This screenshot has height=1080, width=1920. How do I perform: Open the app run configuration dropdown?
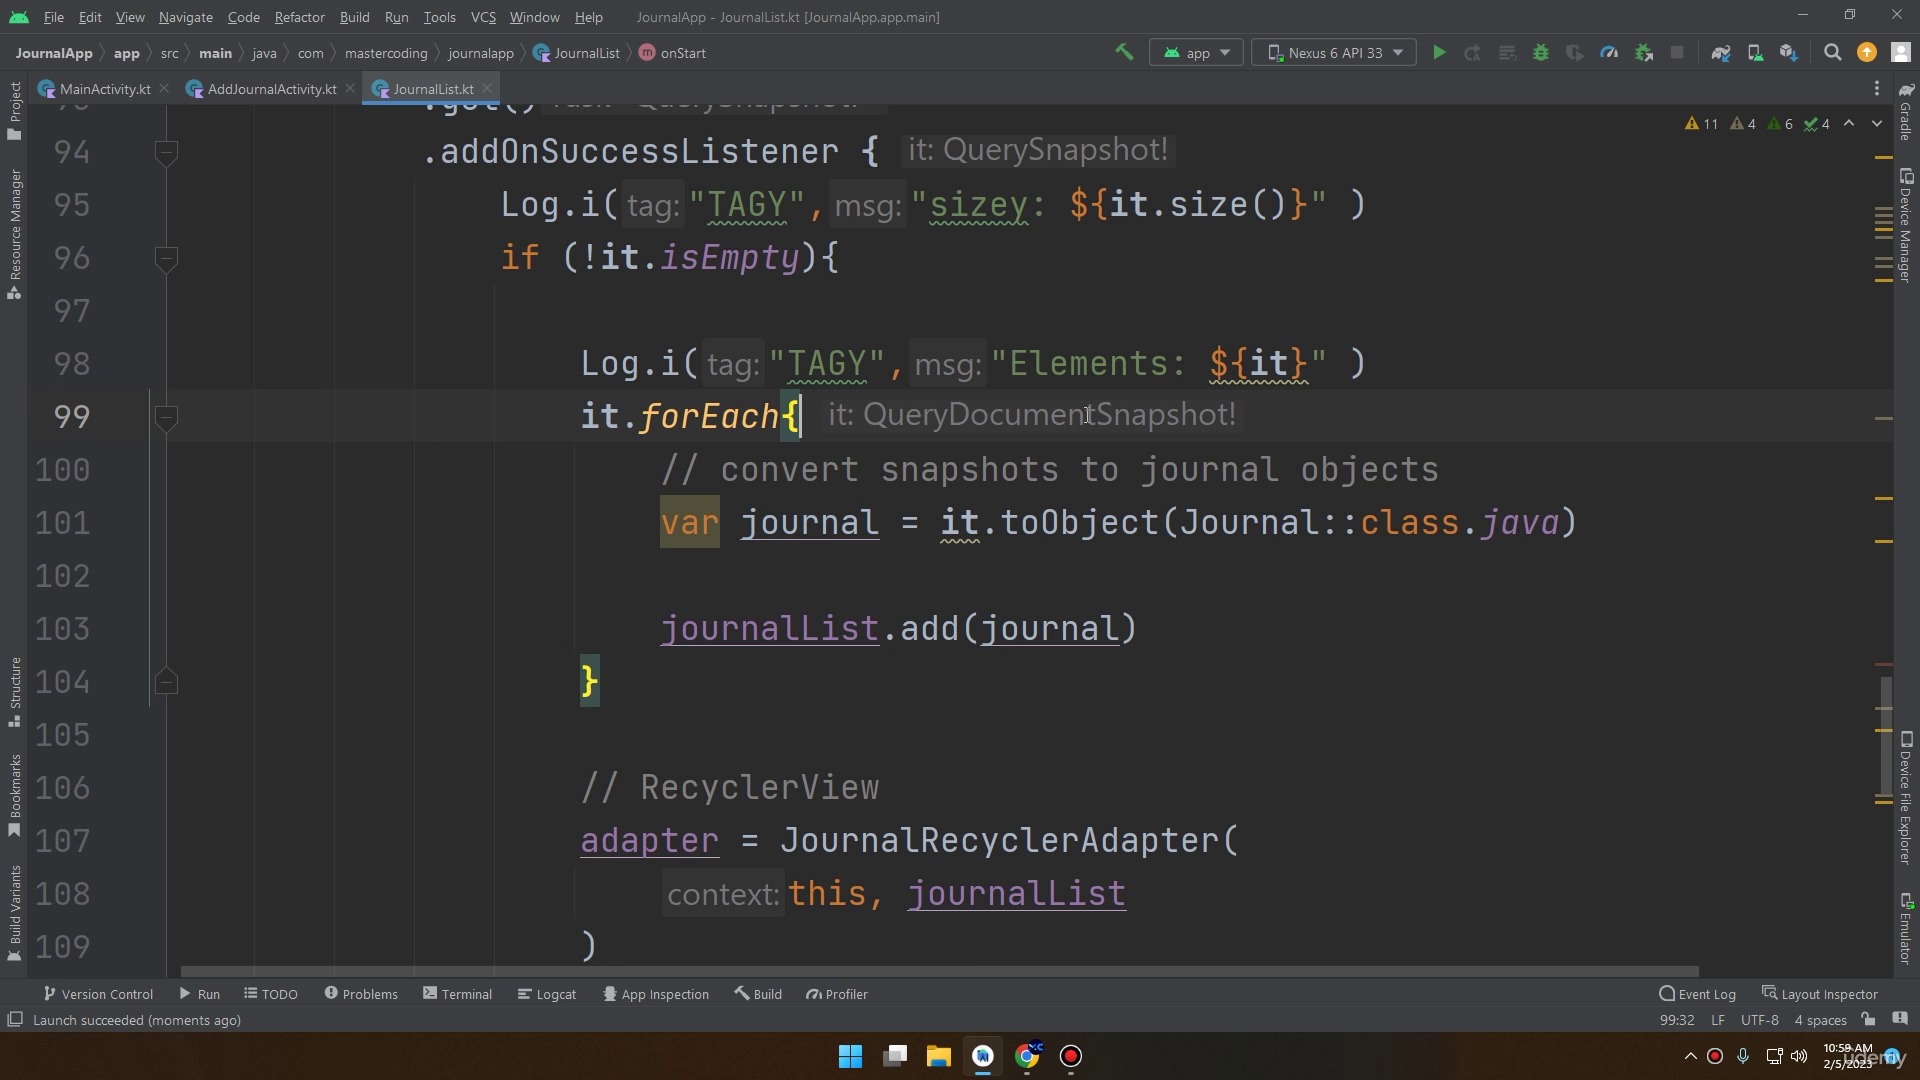(1196, 53)
